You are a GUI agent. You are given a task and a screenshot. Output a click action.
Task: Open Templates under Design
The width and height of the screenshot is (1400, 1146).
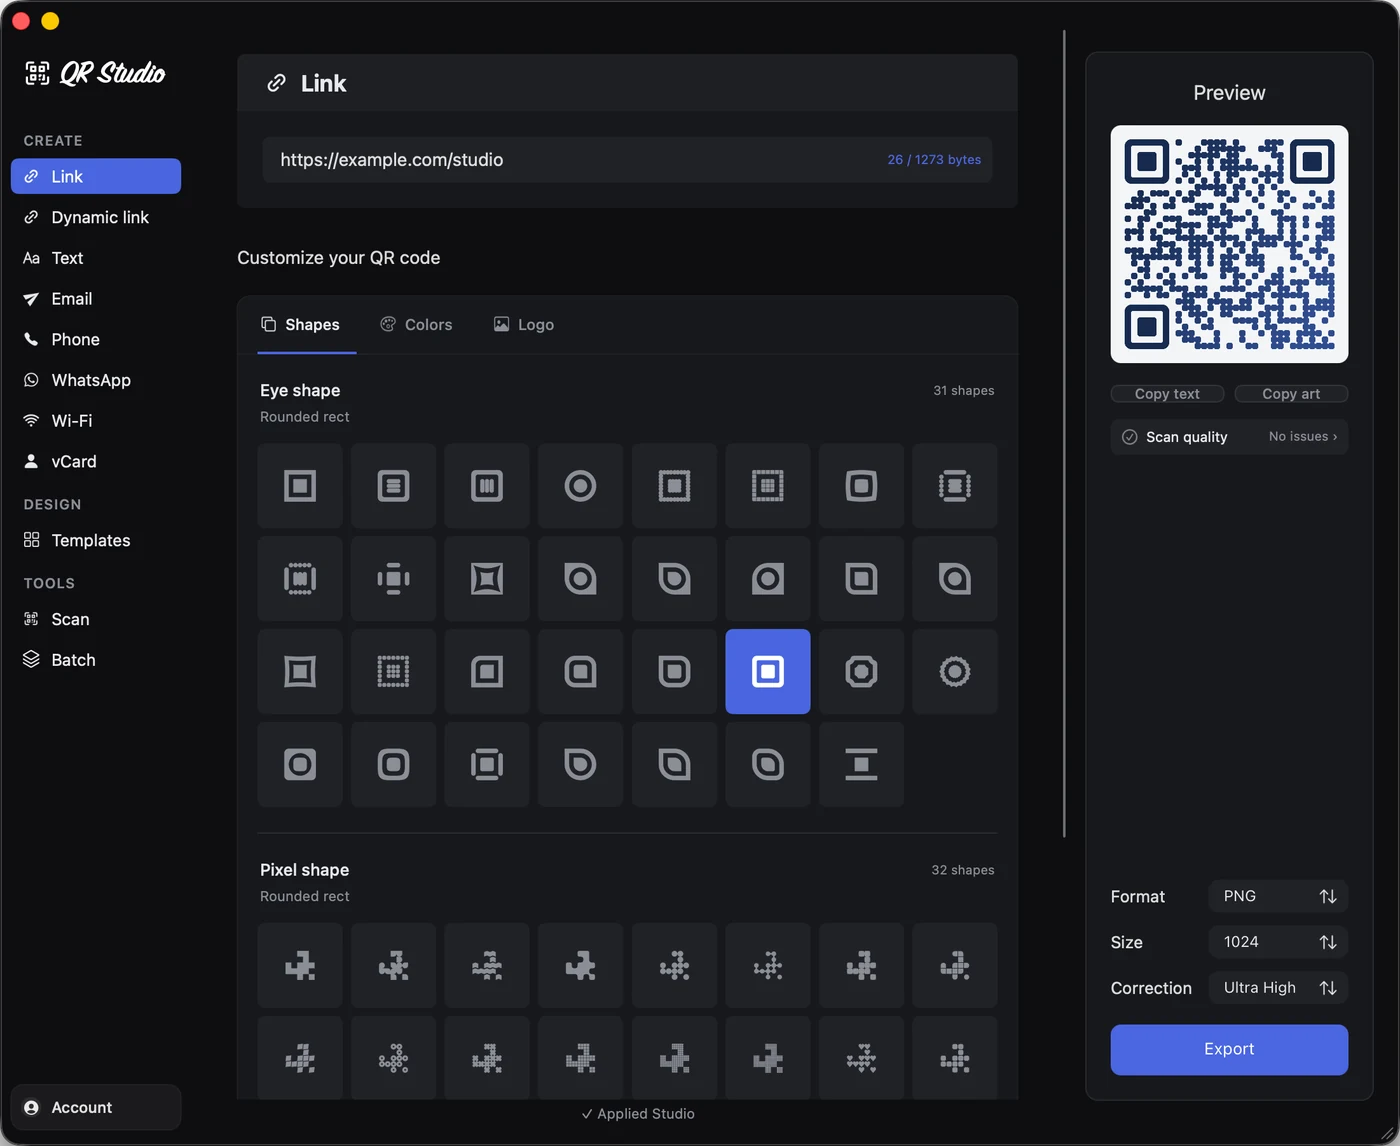pyautogui.click(x=96, y=540)
